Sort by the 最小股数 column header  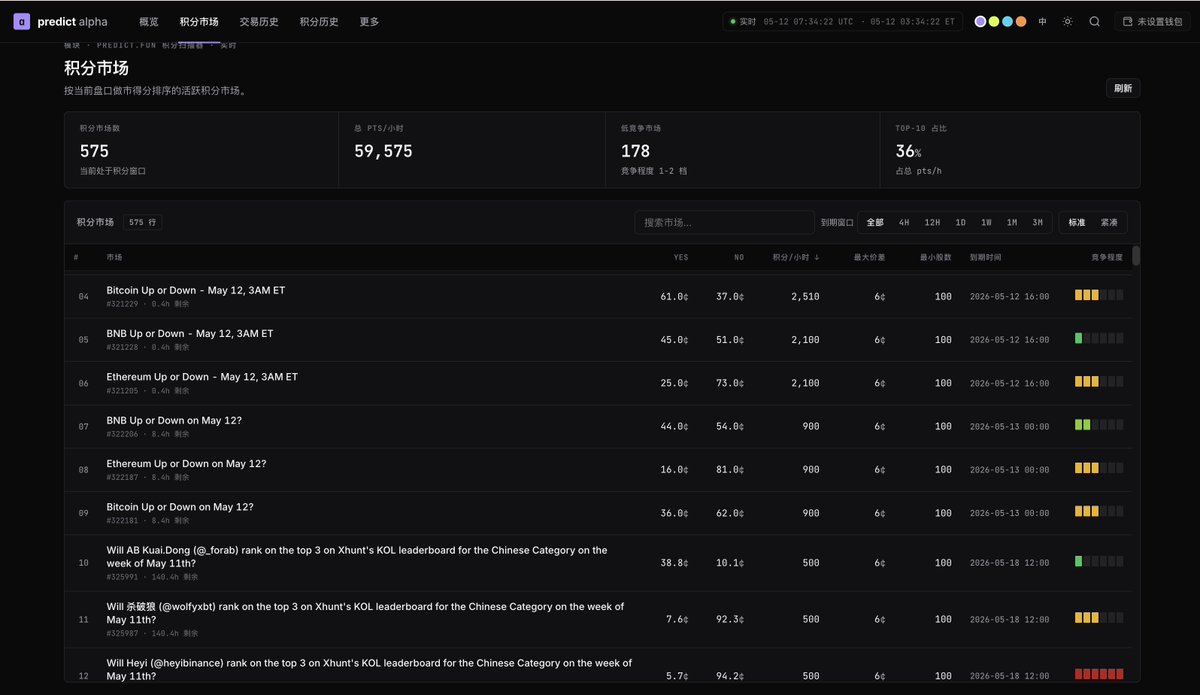(936, 257)
